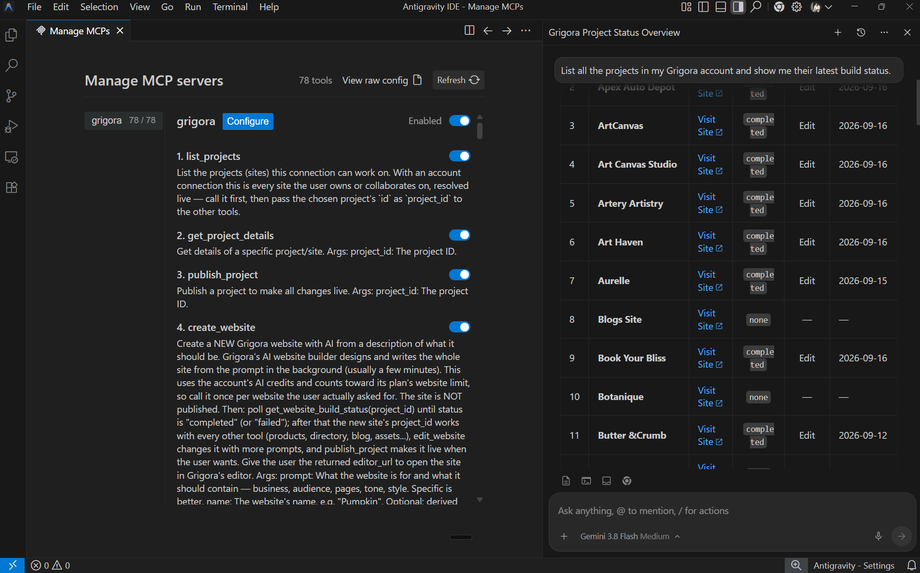
Task: Toggle off the list_projects tool
Action: (459, 156)
